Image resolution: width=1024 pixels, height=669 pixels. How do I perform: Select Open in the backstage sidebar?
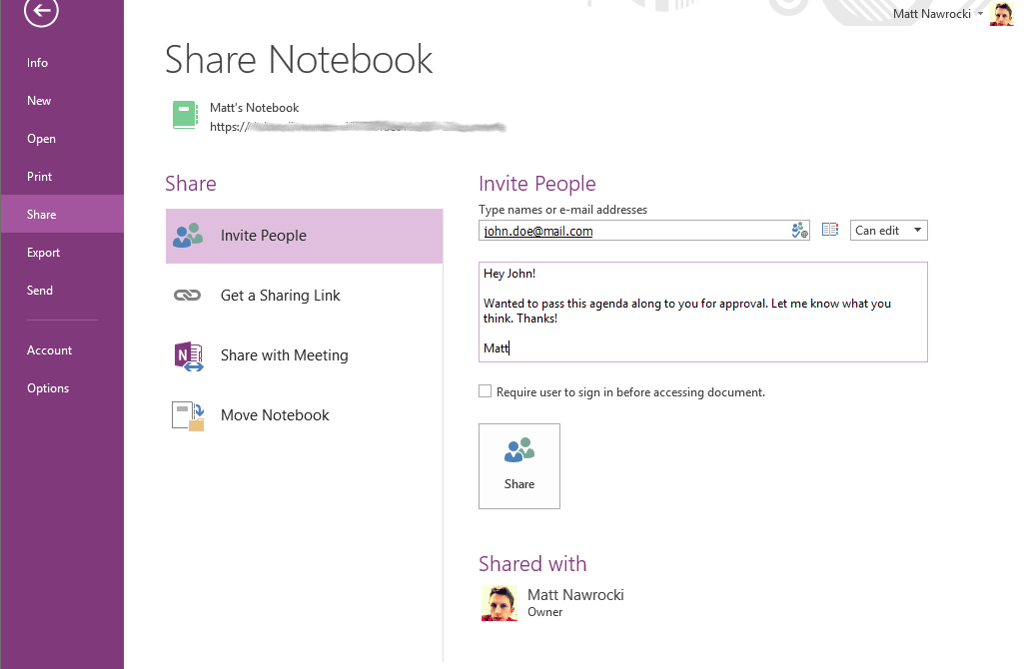41,139
